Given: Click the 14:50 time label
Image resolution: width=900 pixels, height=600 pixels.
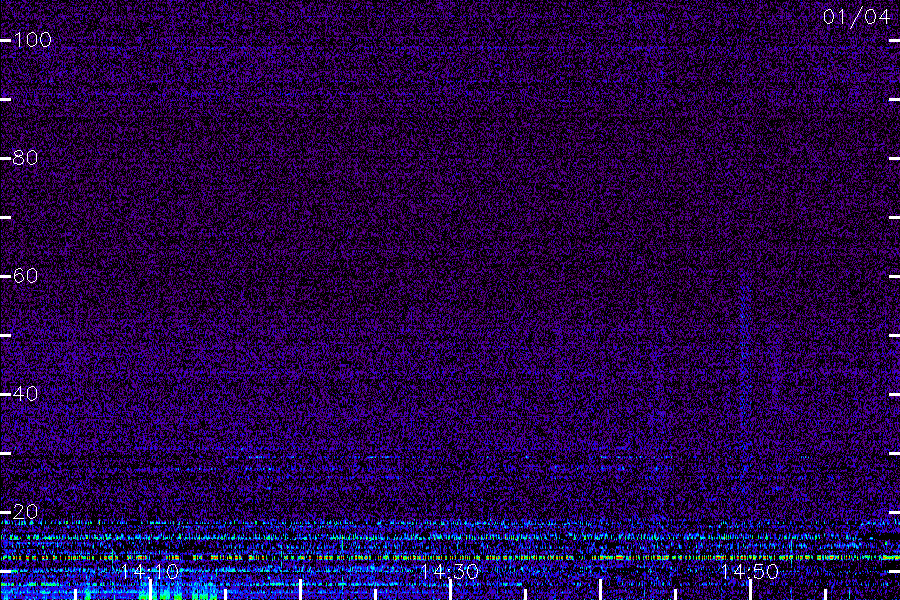Looking at the screenshot, I should [x=749, y=571].
